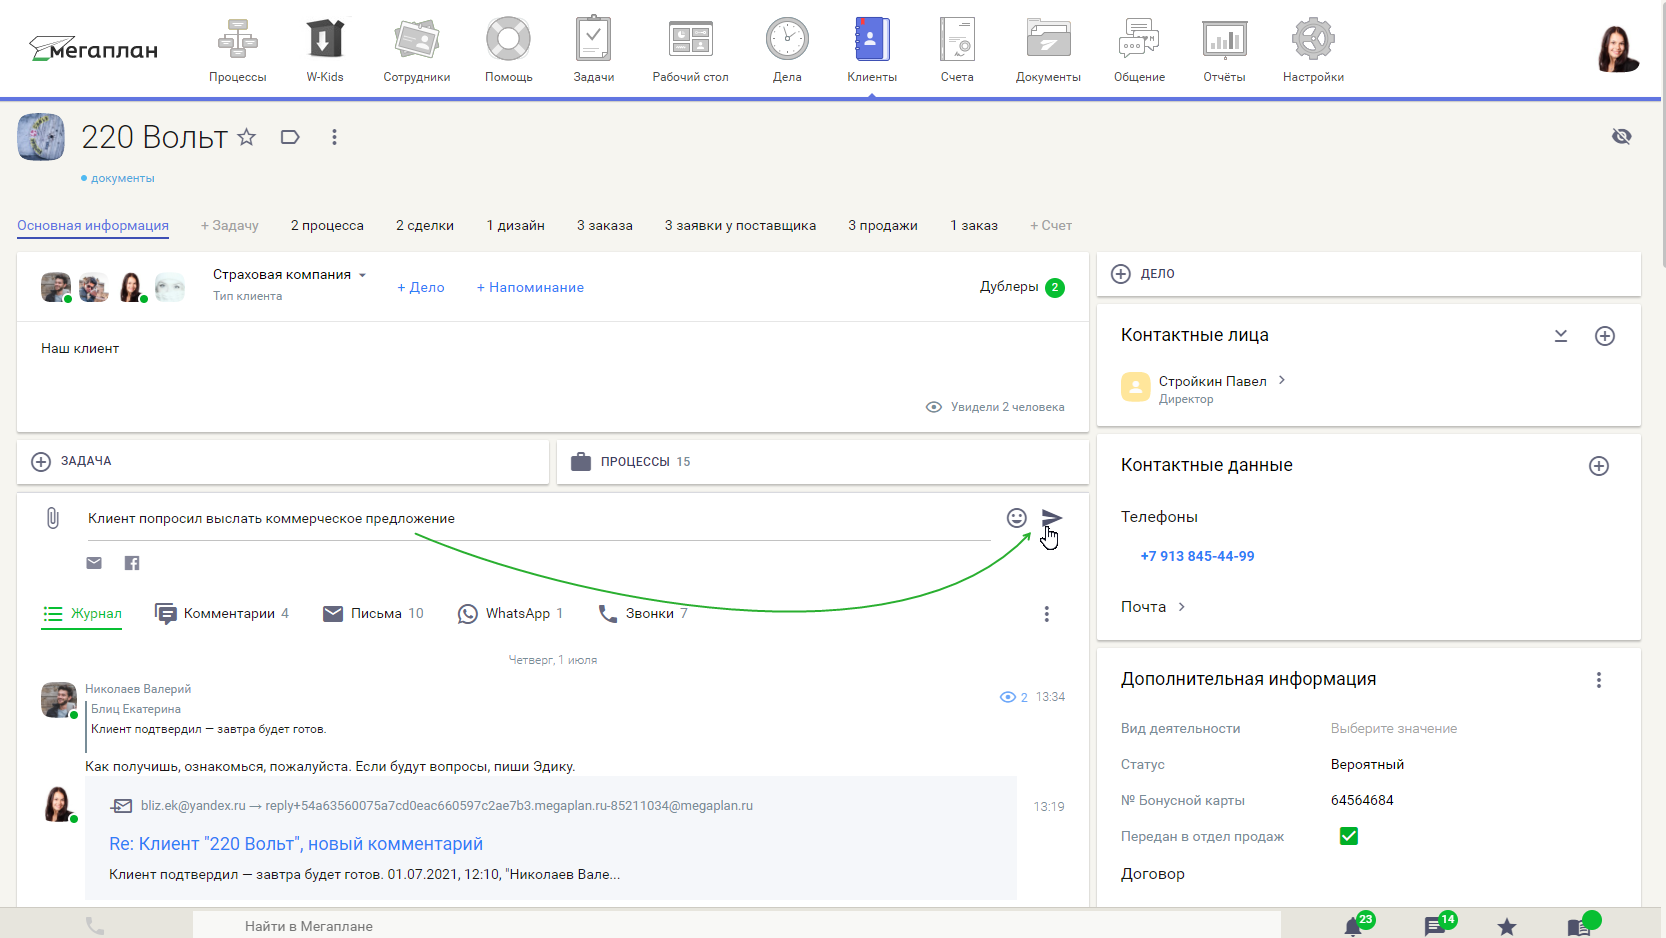Select the Журнал feed tab

[x=82, y=613]
